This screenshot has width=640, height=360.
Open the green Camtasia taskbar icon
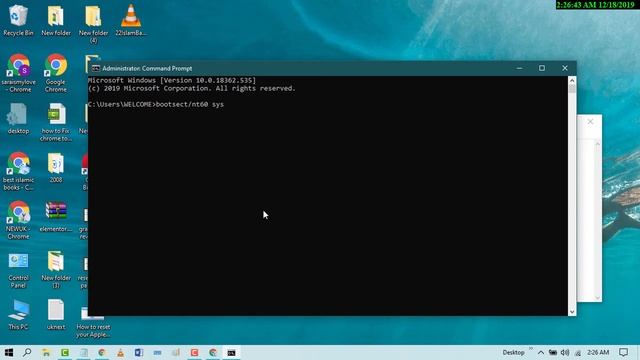point(65,352)
